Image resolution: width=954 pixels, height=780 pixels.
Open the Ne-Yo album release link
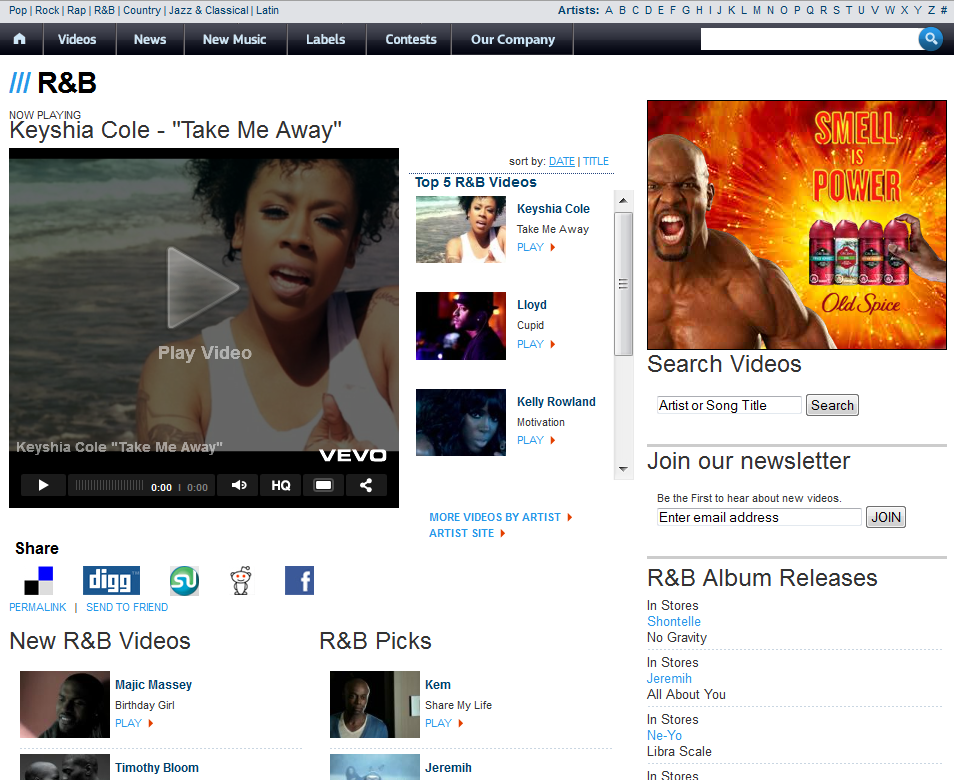pyautogui.click(x=664, y=735)
